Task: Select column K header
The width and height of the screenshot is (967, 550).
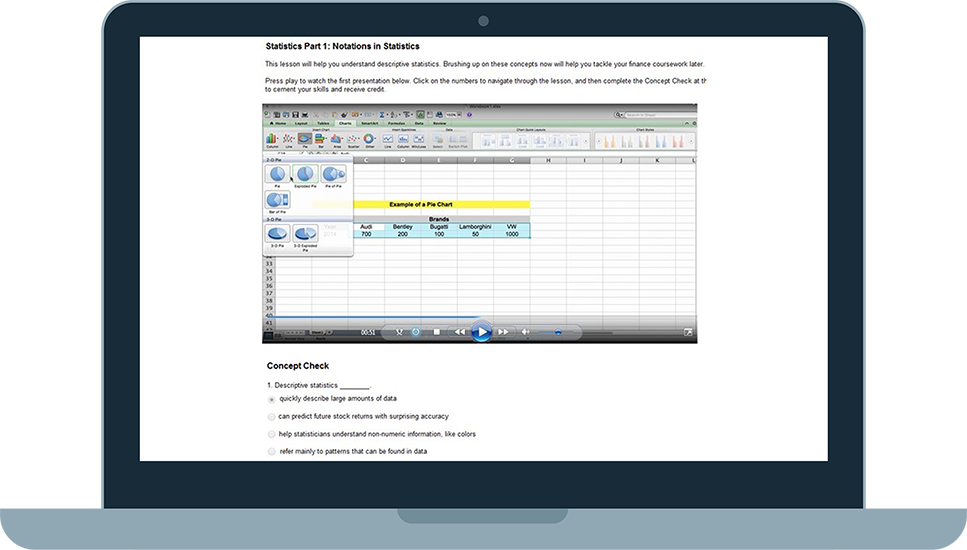Action: (x=657, y=160)
